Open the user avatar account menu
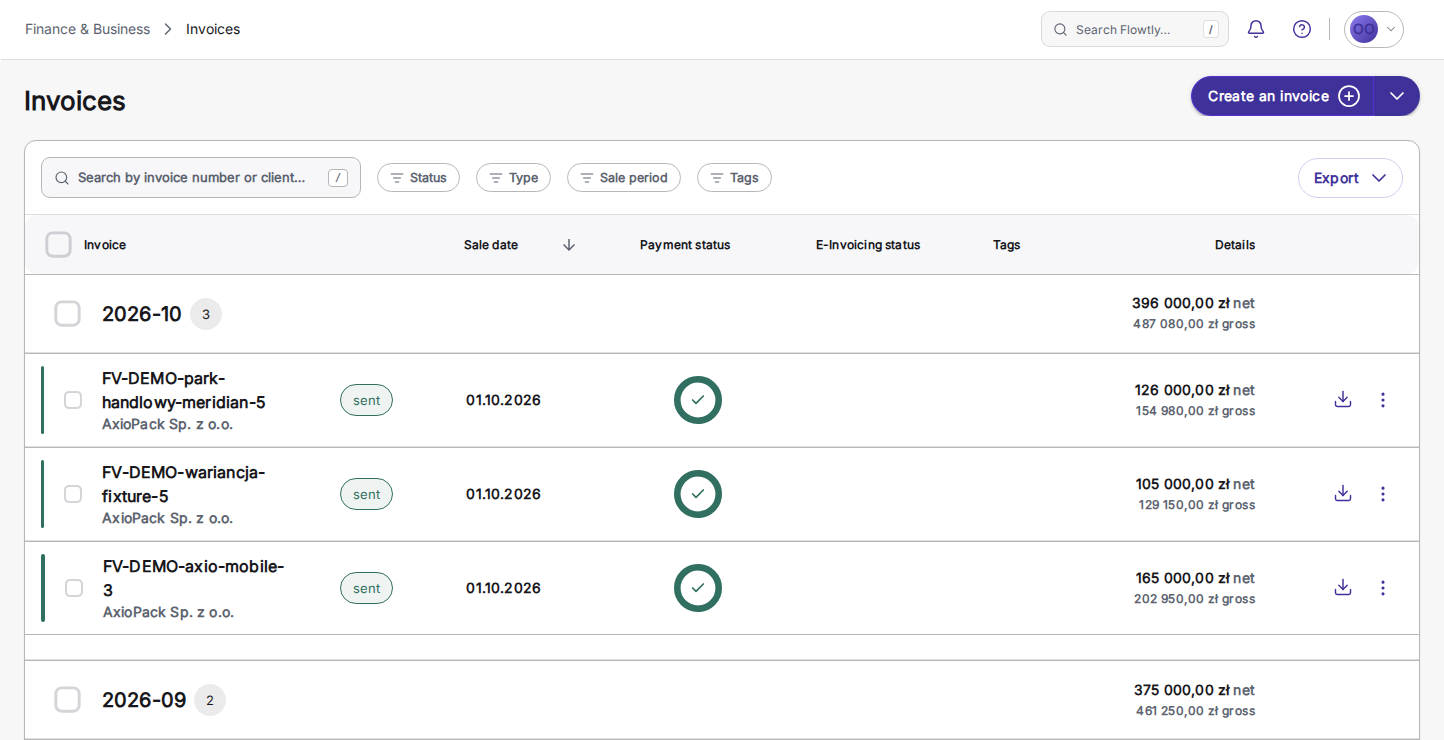Screen dimensions: 1444x740 (x=1374, y=29)
